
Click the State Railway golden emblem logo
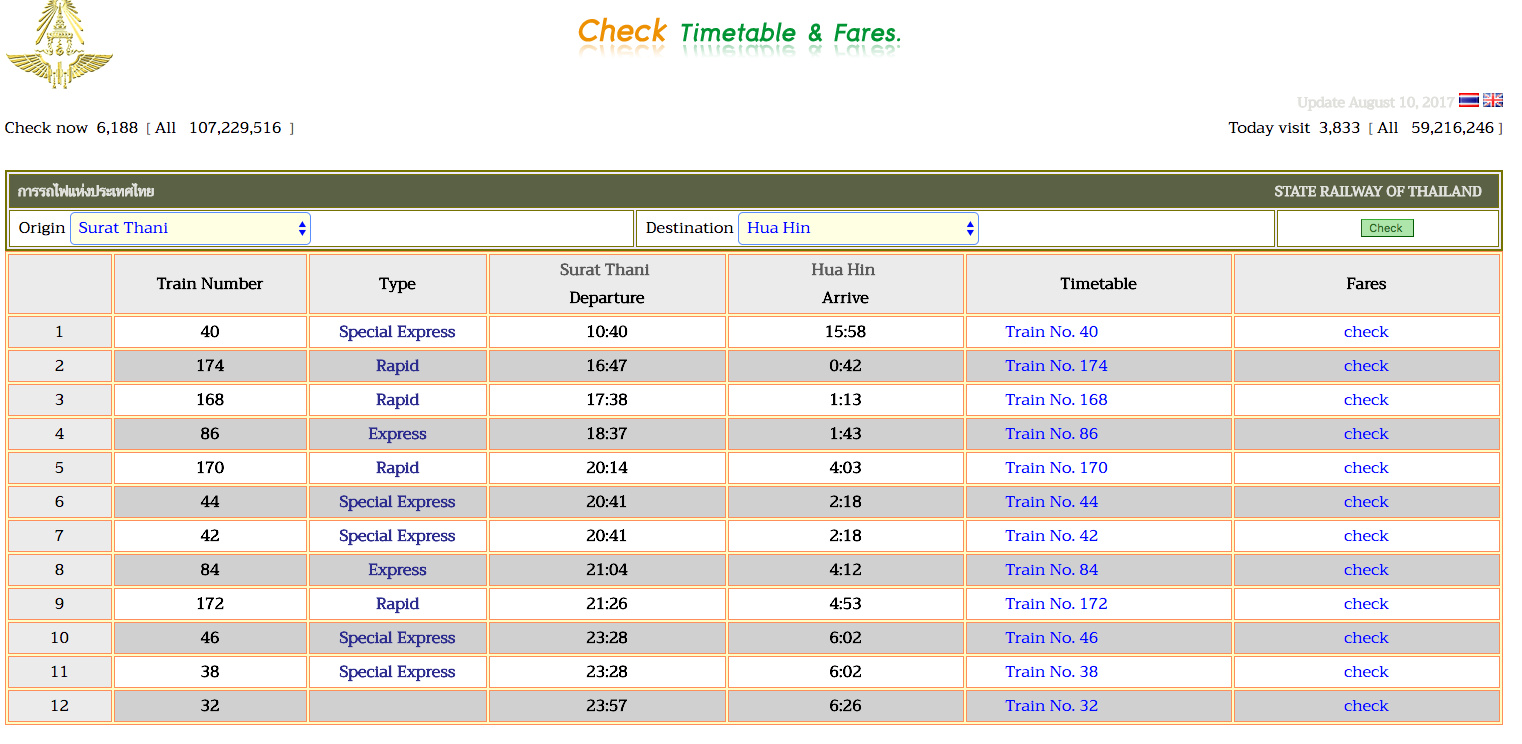(x=59, y=46)
